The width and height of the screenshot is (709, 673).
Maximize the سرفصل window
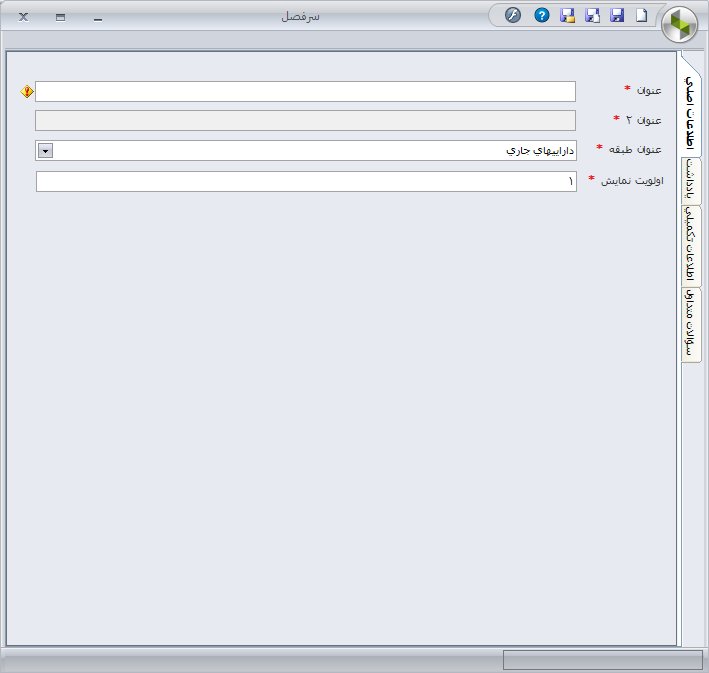pyautogui.click(x=61, y=17)
